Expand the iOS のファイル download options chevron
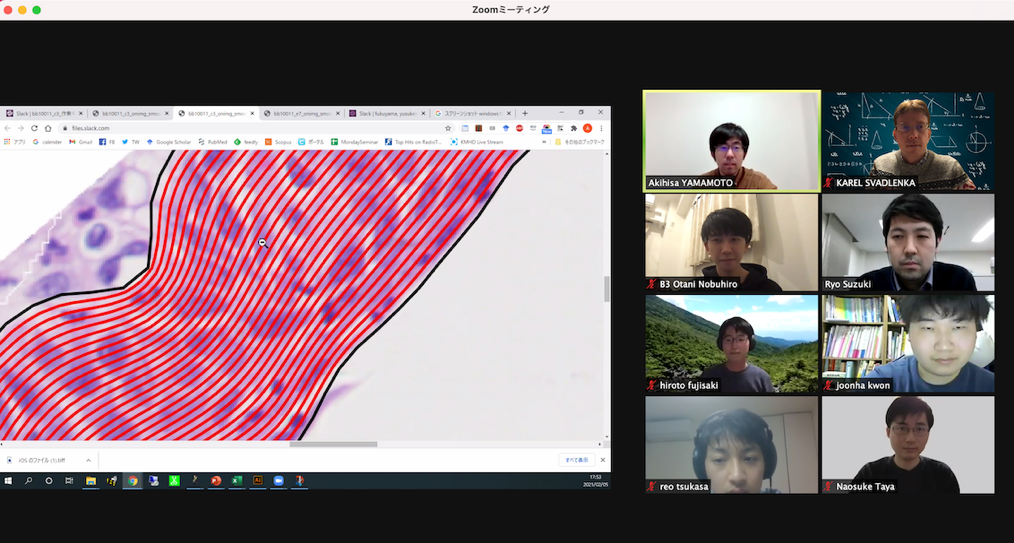Image resolution: width=1014 pixels, height=543 pixels. (89, 460)
